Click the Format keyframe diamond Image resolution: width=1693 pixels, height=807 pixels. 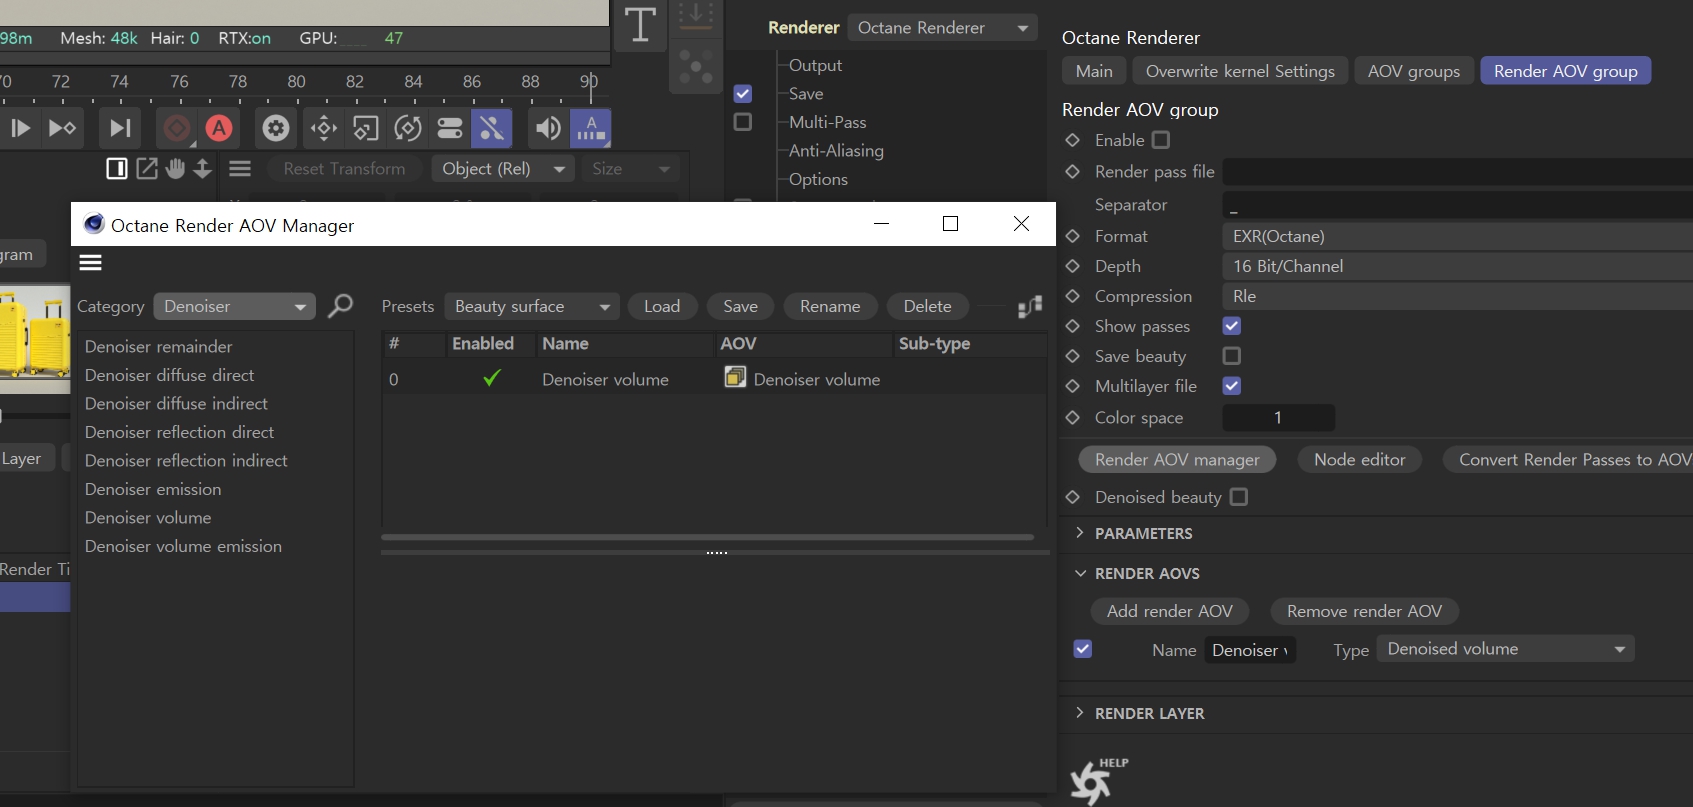pyautogui.click(x=1072, y=236)
